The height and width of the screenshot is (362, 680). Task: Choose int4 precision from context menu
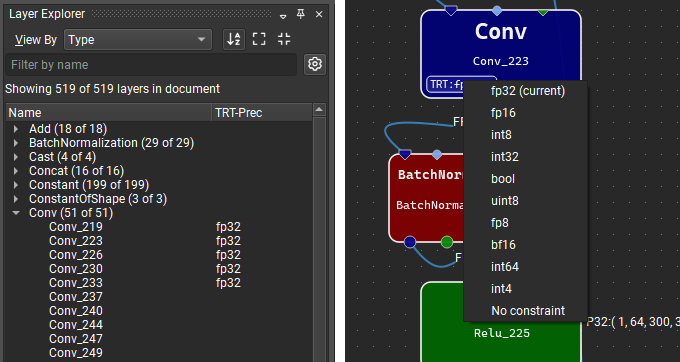[526, 289]
